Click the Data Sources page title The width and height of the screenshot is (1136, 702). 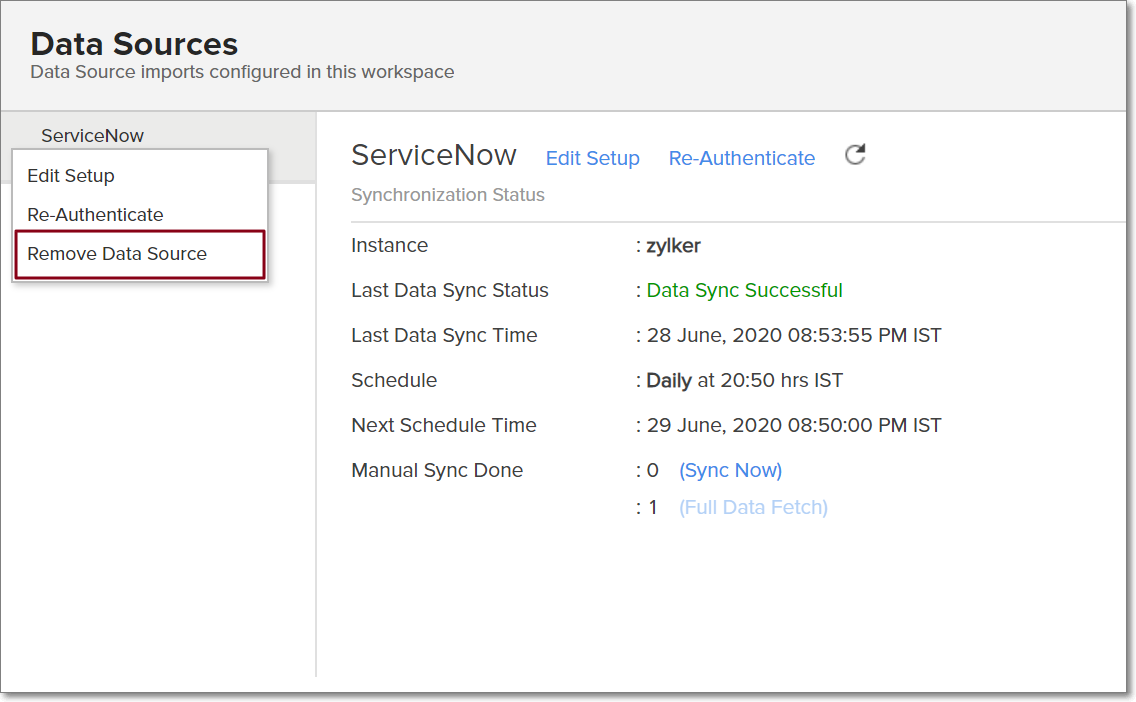(x=134, y=44)
